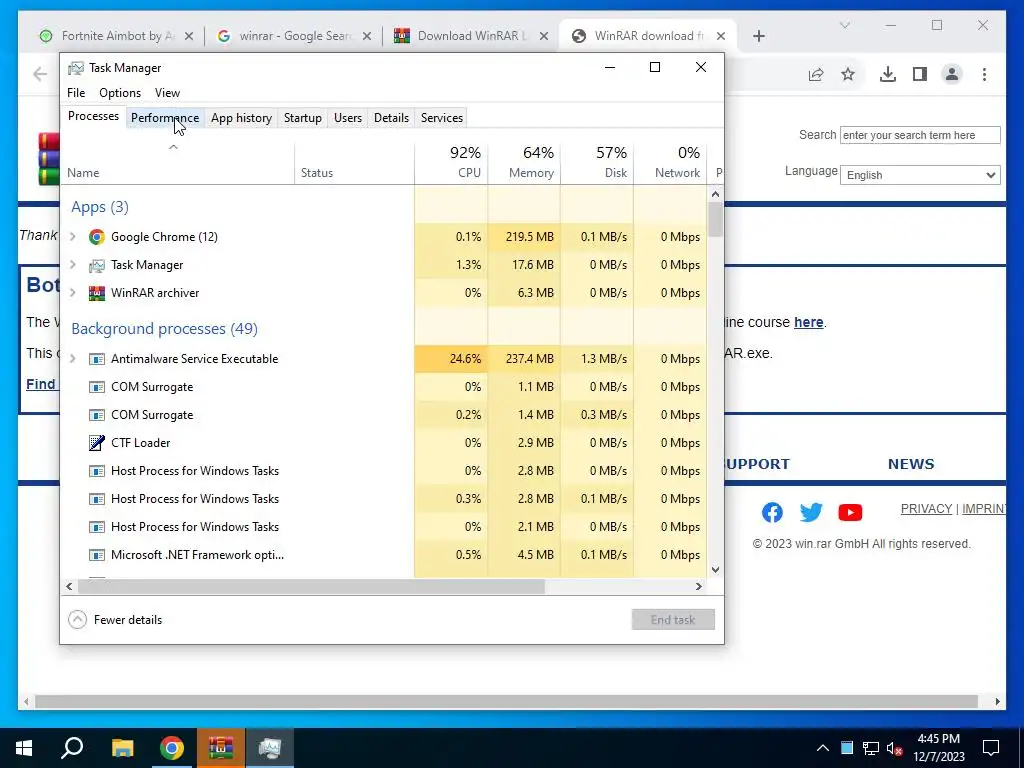
Task: Sort by Disk column header
Action: tap(597, 161)
